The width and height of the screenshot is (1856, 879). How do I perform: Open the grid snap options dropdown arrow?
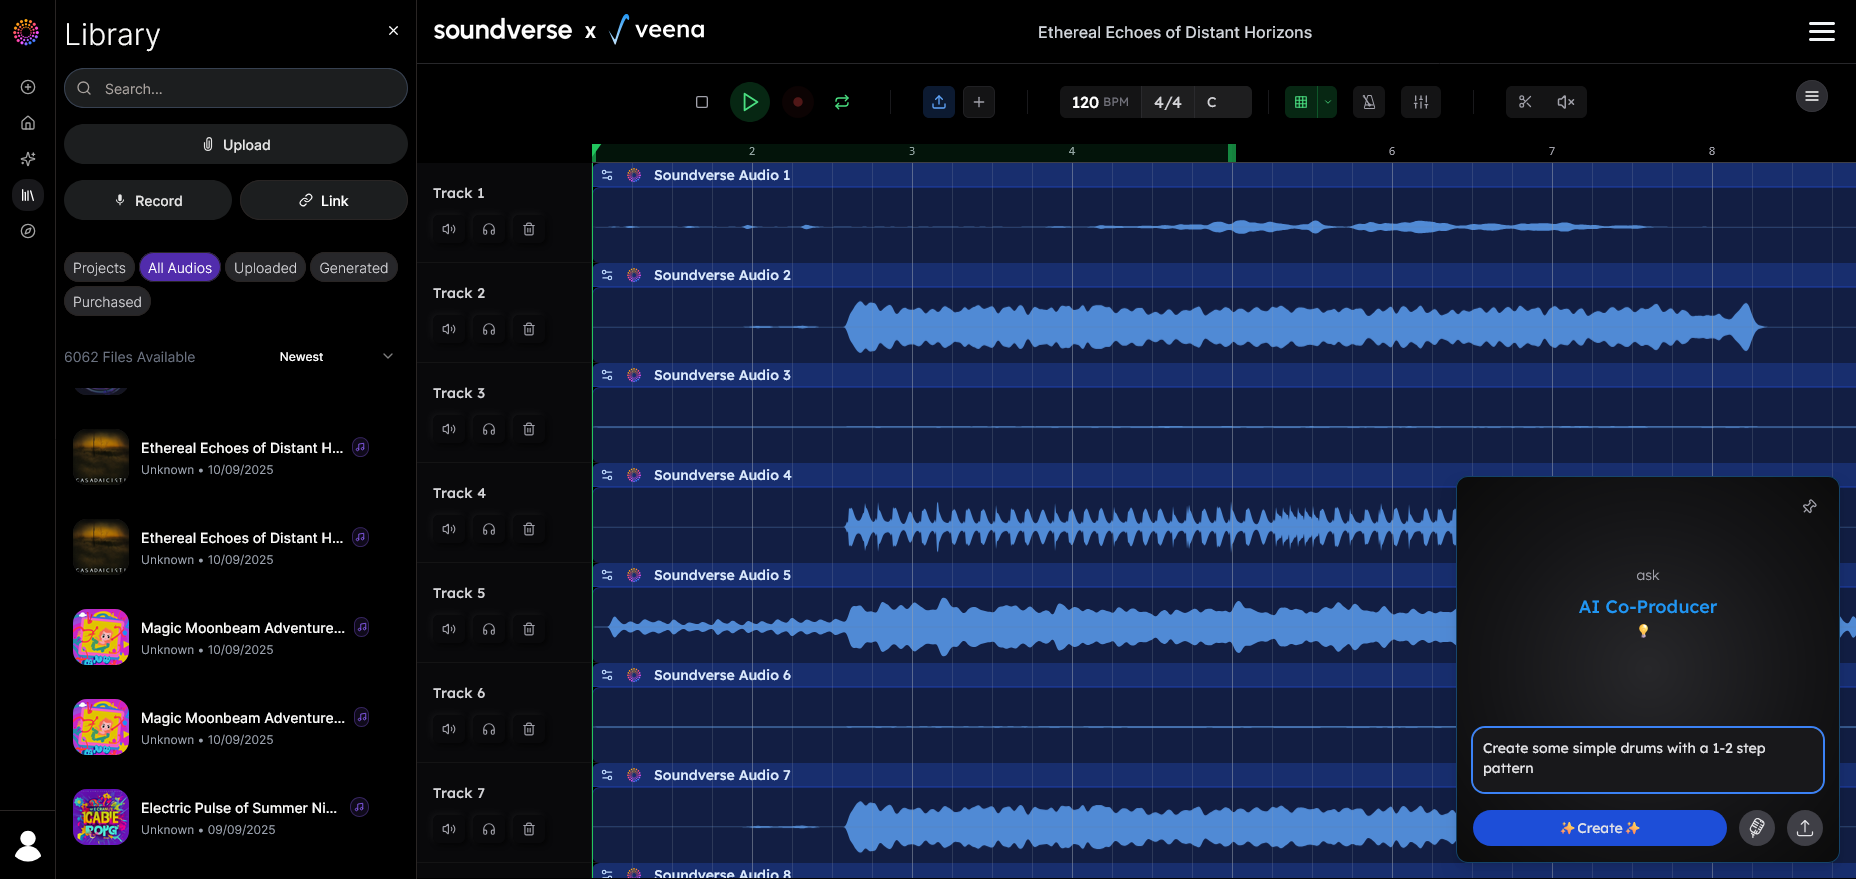(x=1328, y=102)
